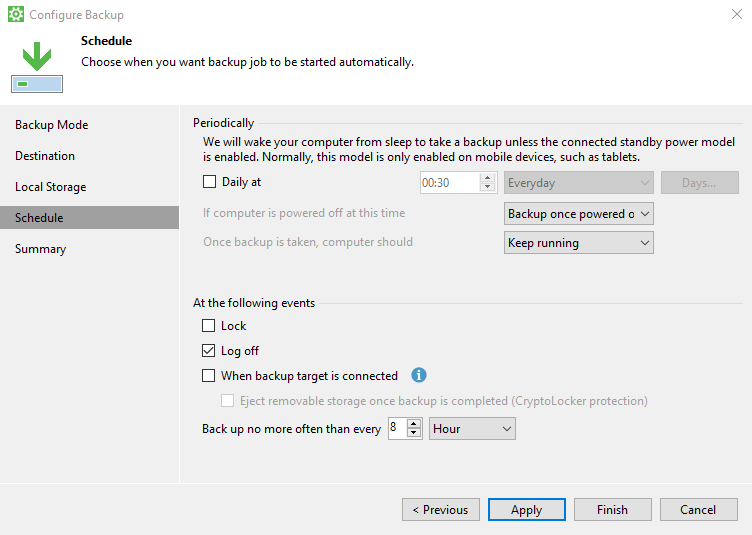Uncheck the Log off checkbox
Image resolution: width=752 pixels, height=535 pixels.
[x=209, y=351]
